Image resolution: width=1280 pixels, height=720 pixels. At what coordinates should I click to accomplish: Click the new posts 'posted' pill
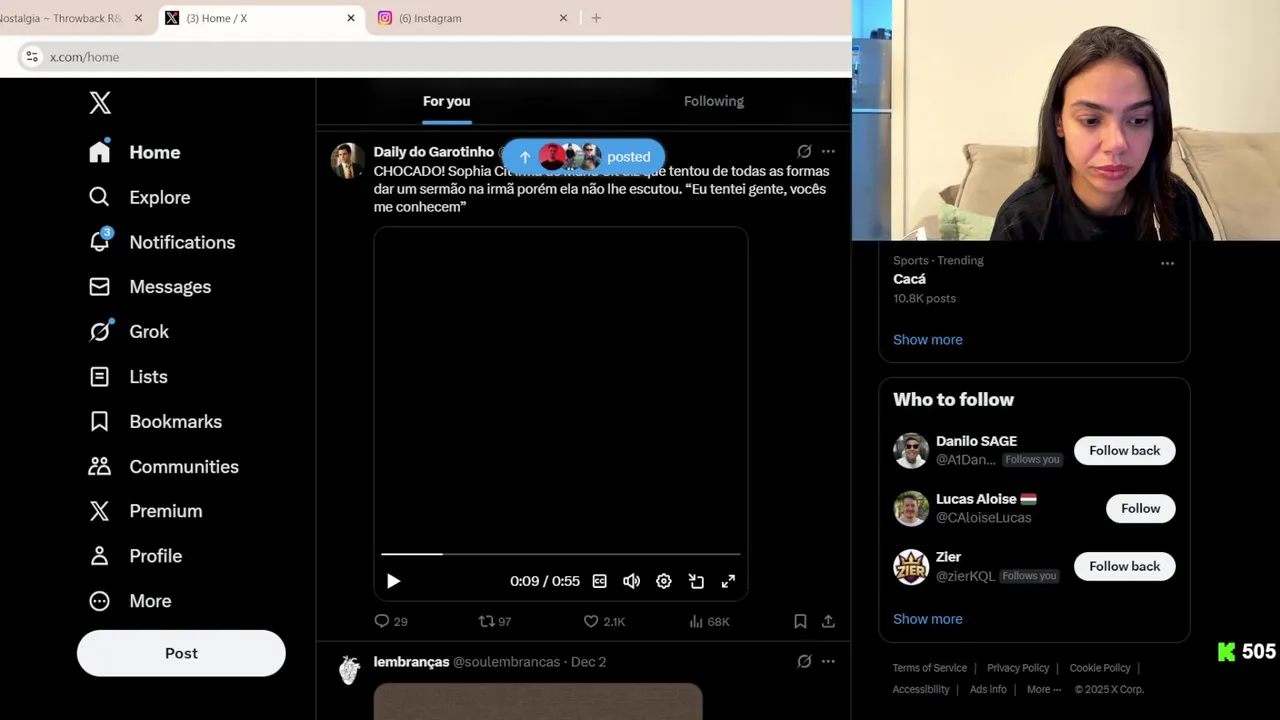(584, 156)
